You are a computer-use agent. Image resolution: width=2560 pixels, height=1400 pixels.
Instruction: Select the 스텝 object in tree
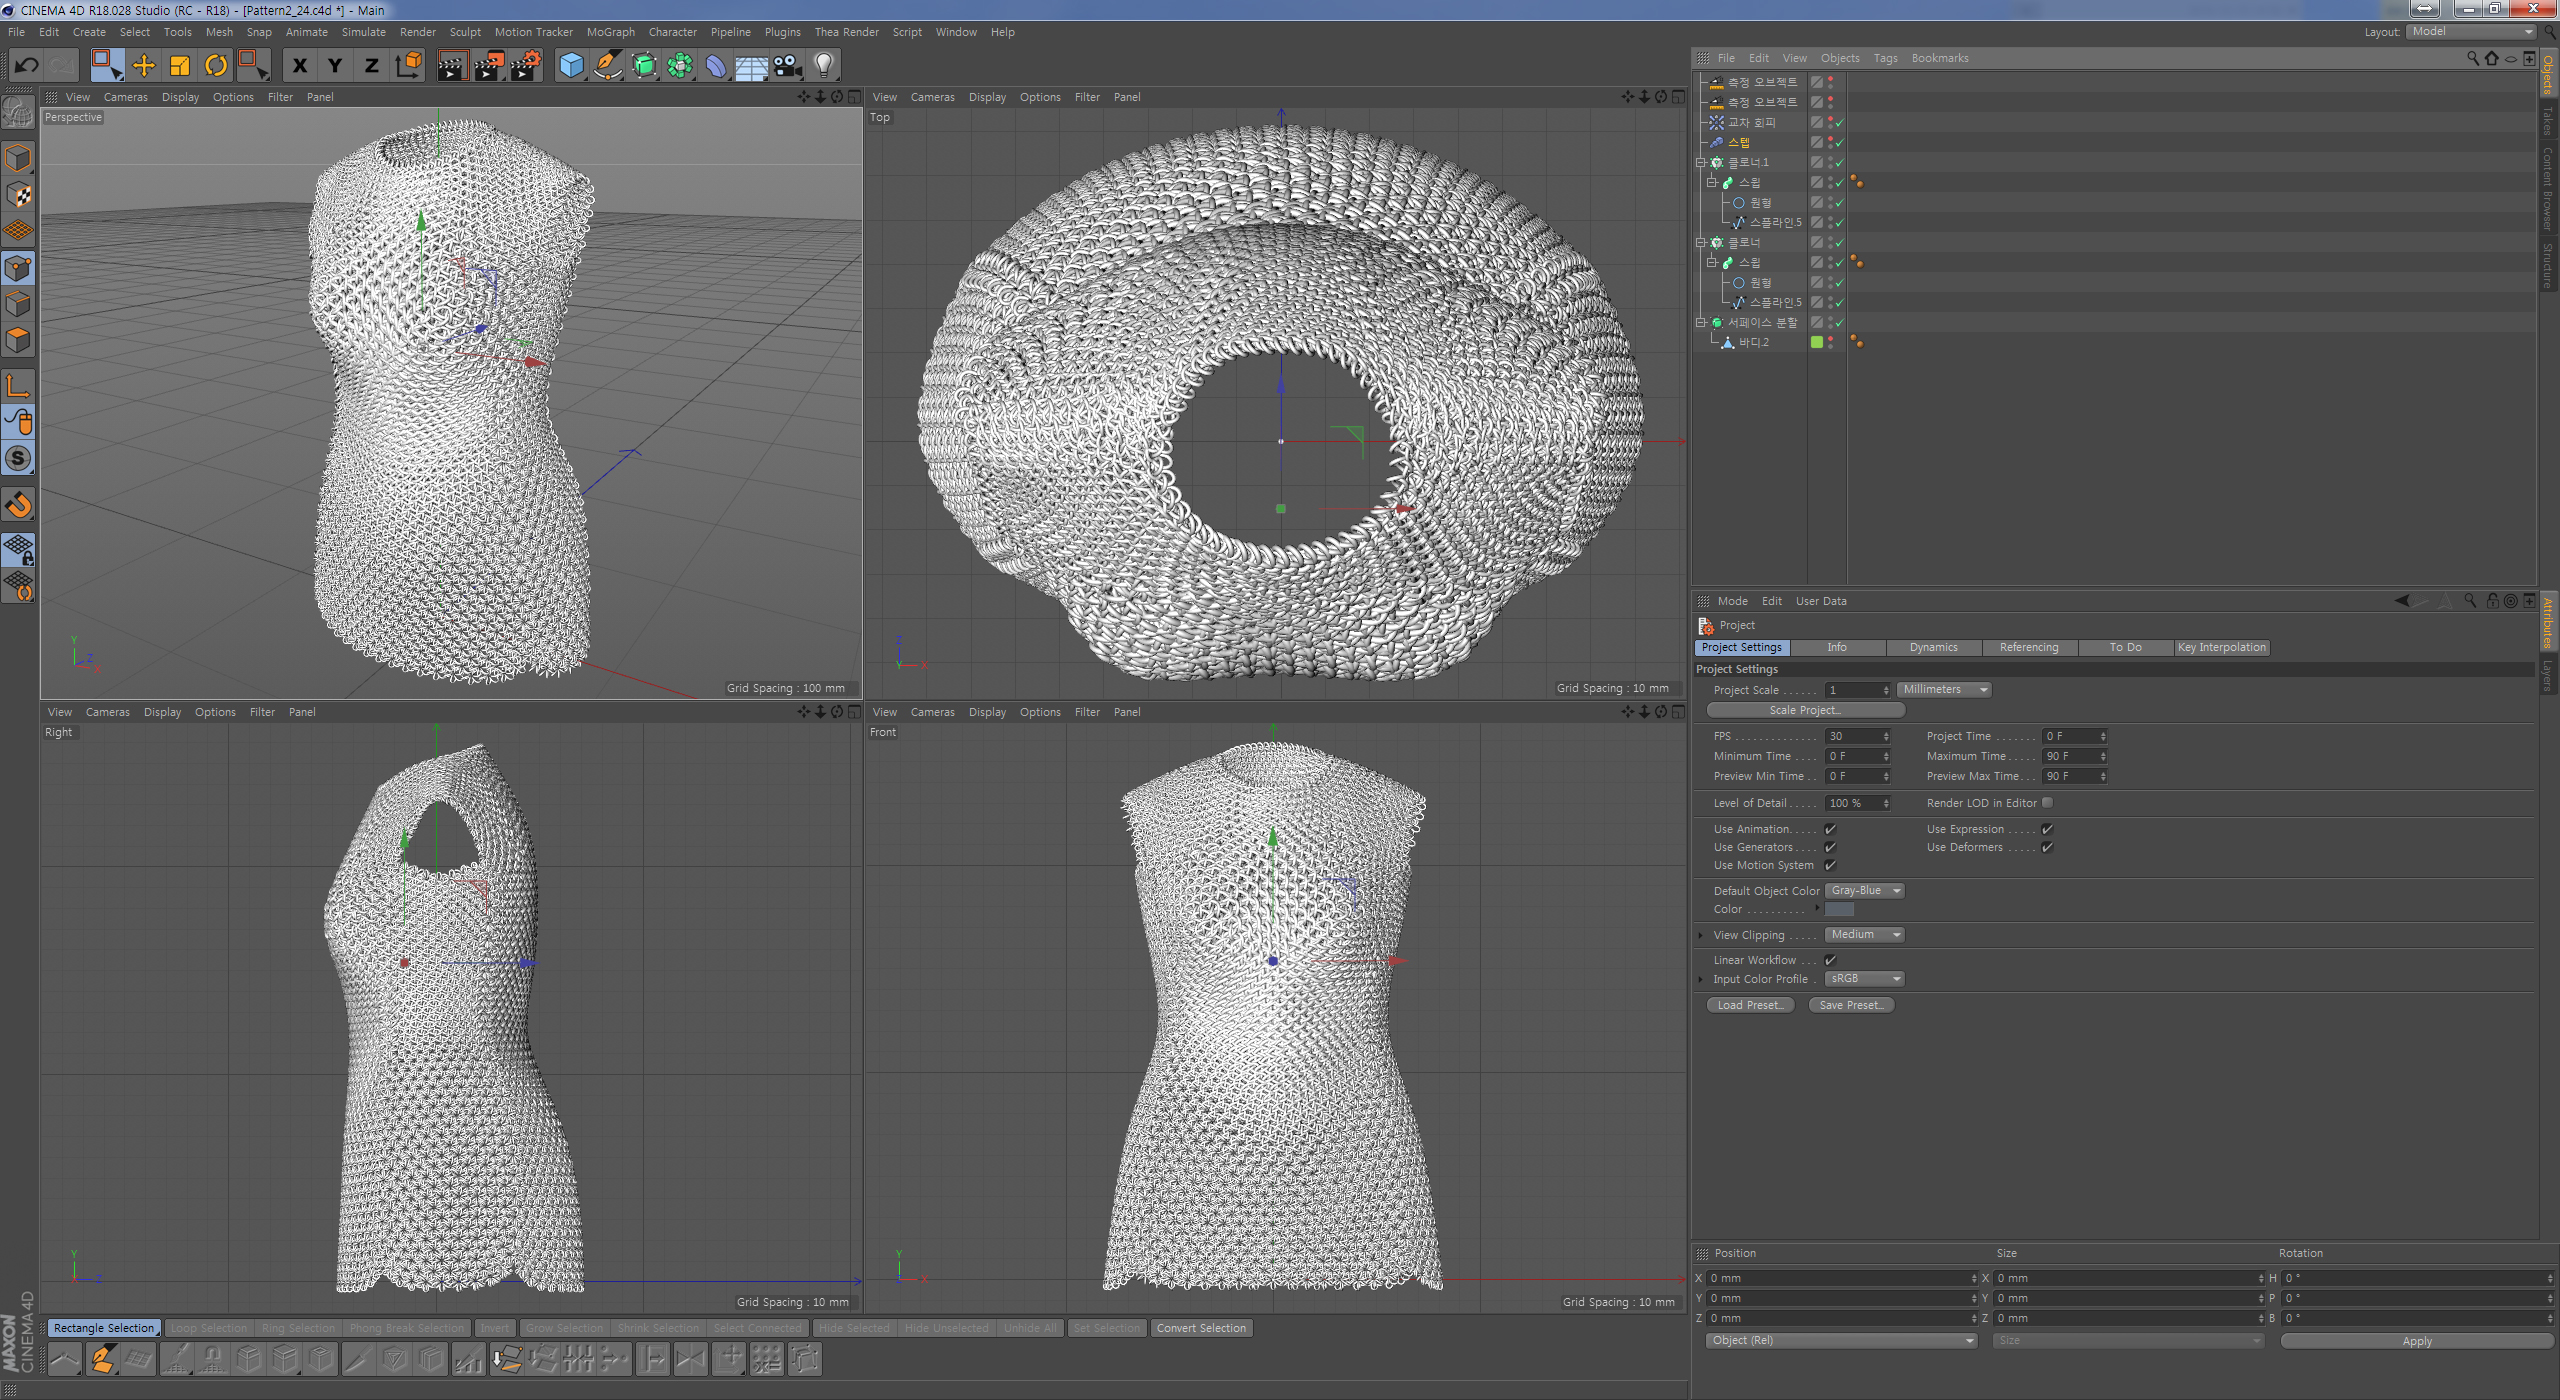[x=1739, y=142]
